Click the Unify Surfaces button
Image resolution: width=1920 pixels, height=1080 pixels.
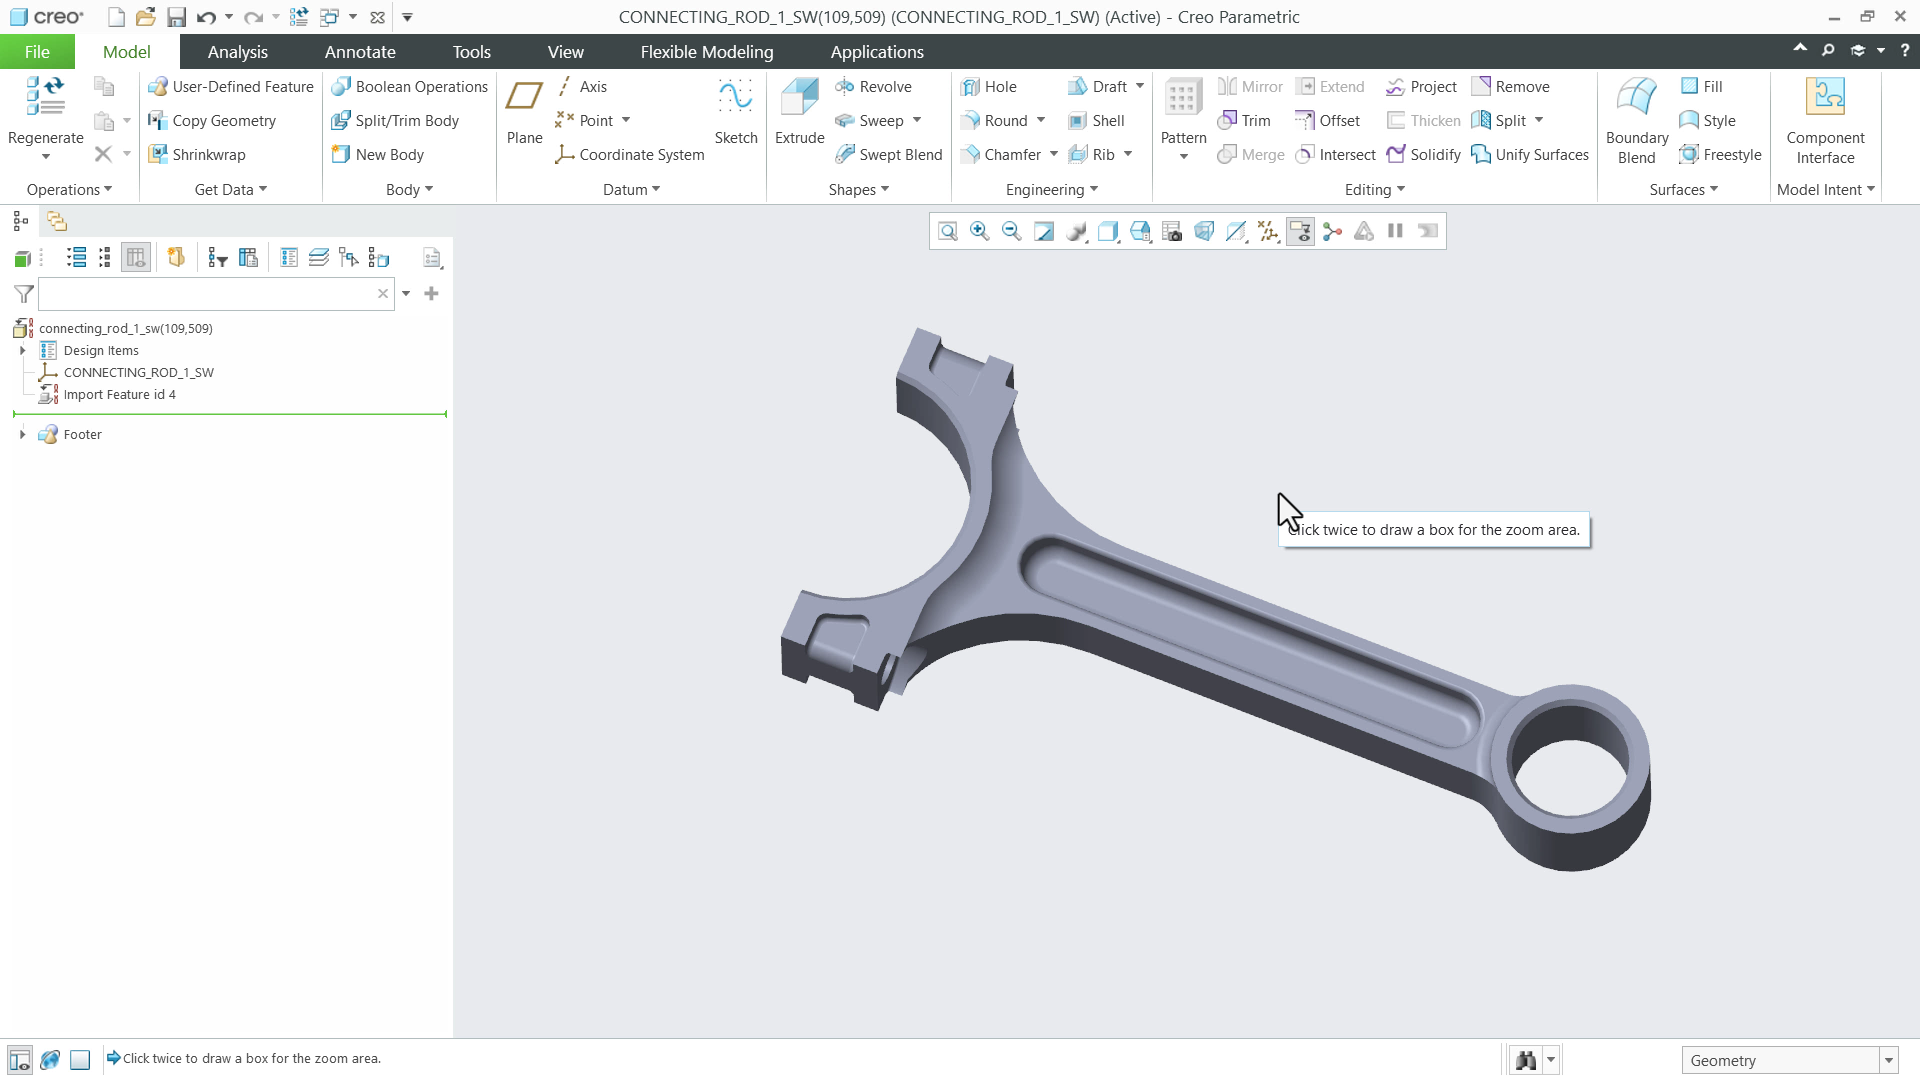[x=1530, y=155]
